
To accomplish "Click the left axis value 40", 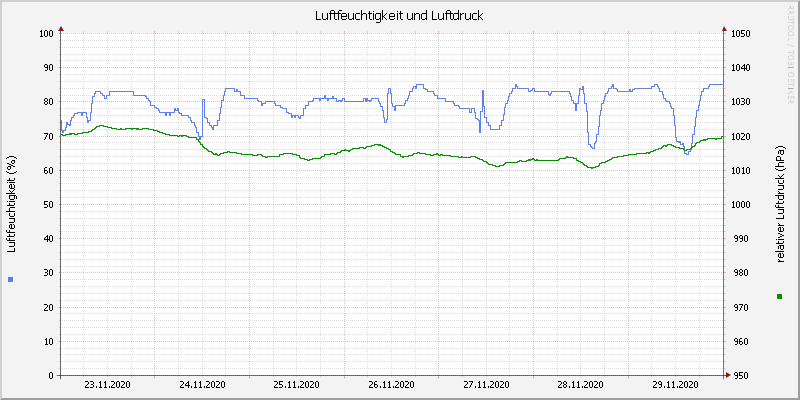I will coord(48,239).
